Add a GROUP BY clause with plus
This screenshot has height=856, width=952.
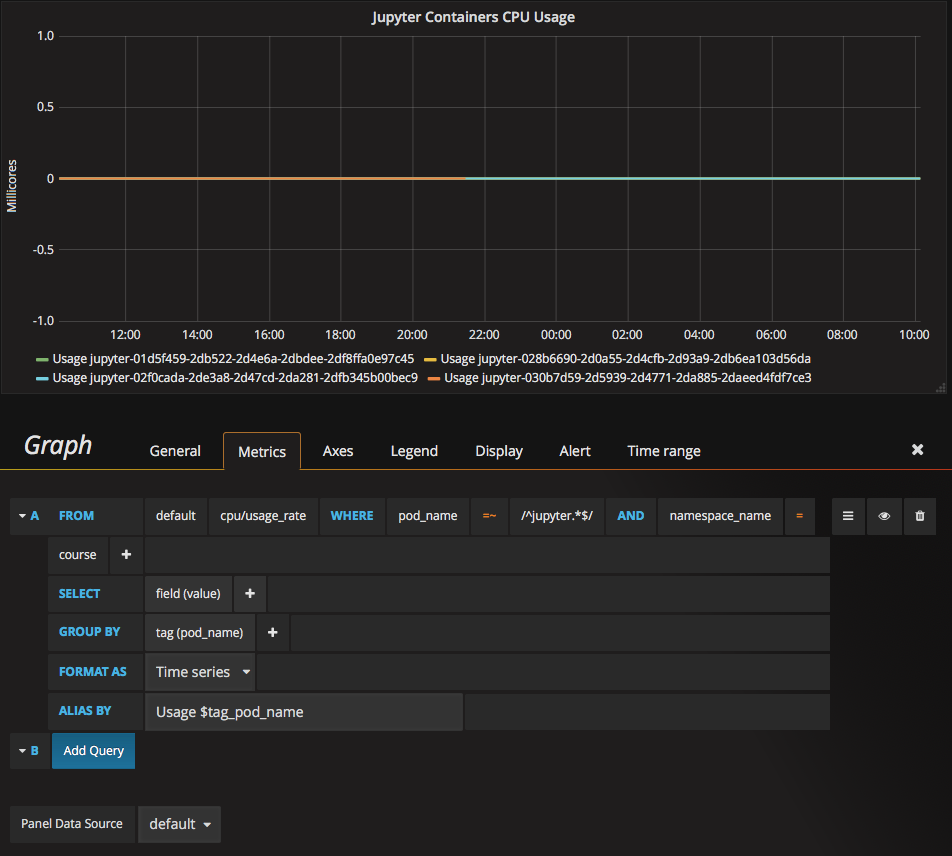(273, 633)
